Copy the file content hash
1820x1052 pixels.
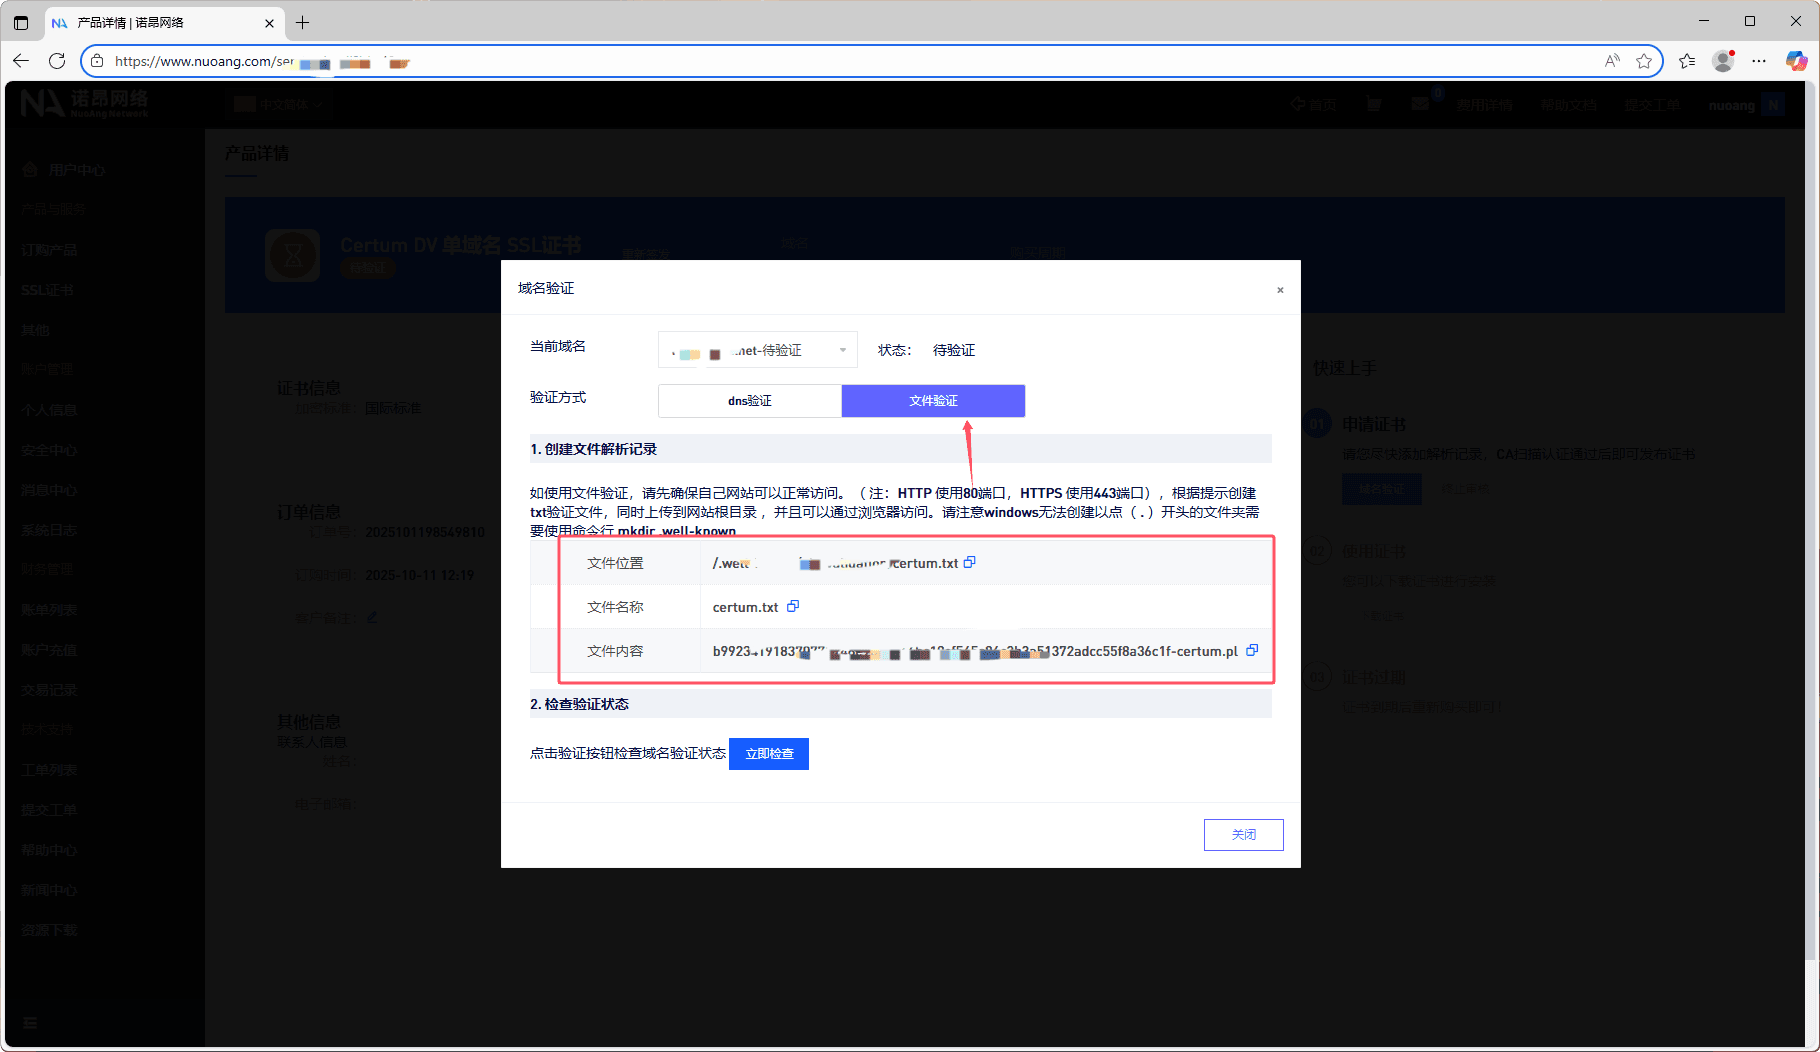pyautogui.click(x=1251, y=651)
